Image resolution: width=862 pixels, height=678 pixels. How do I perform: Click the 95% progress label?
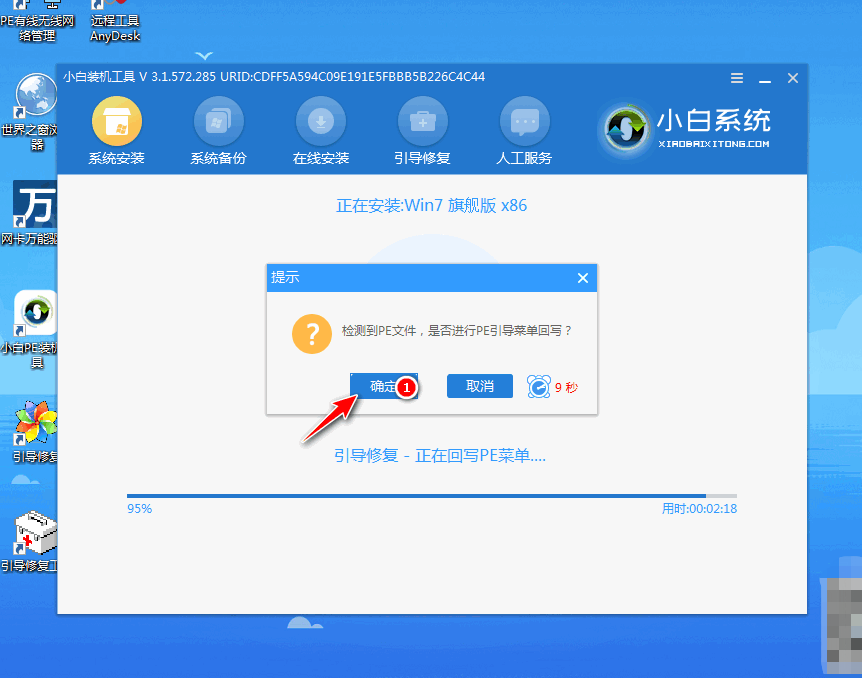point(140,509)
